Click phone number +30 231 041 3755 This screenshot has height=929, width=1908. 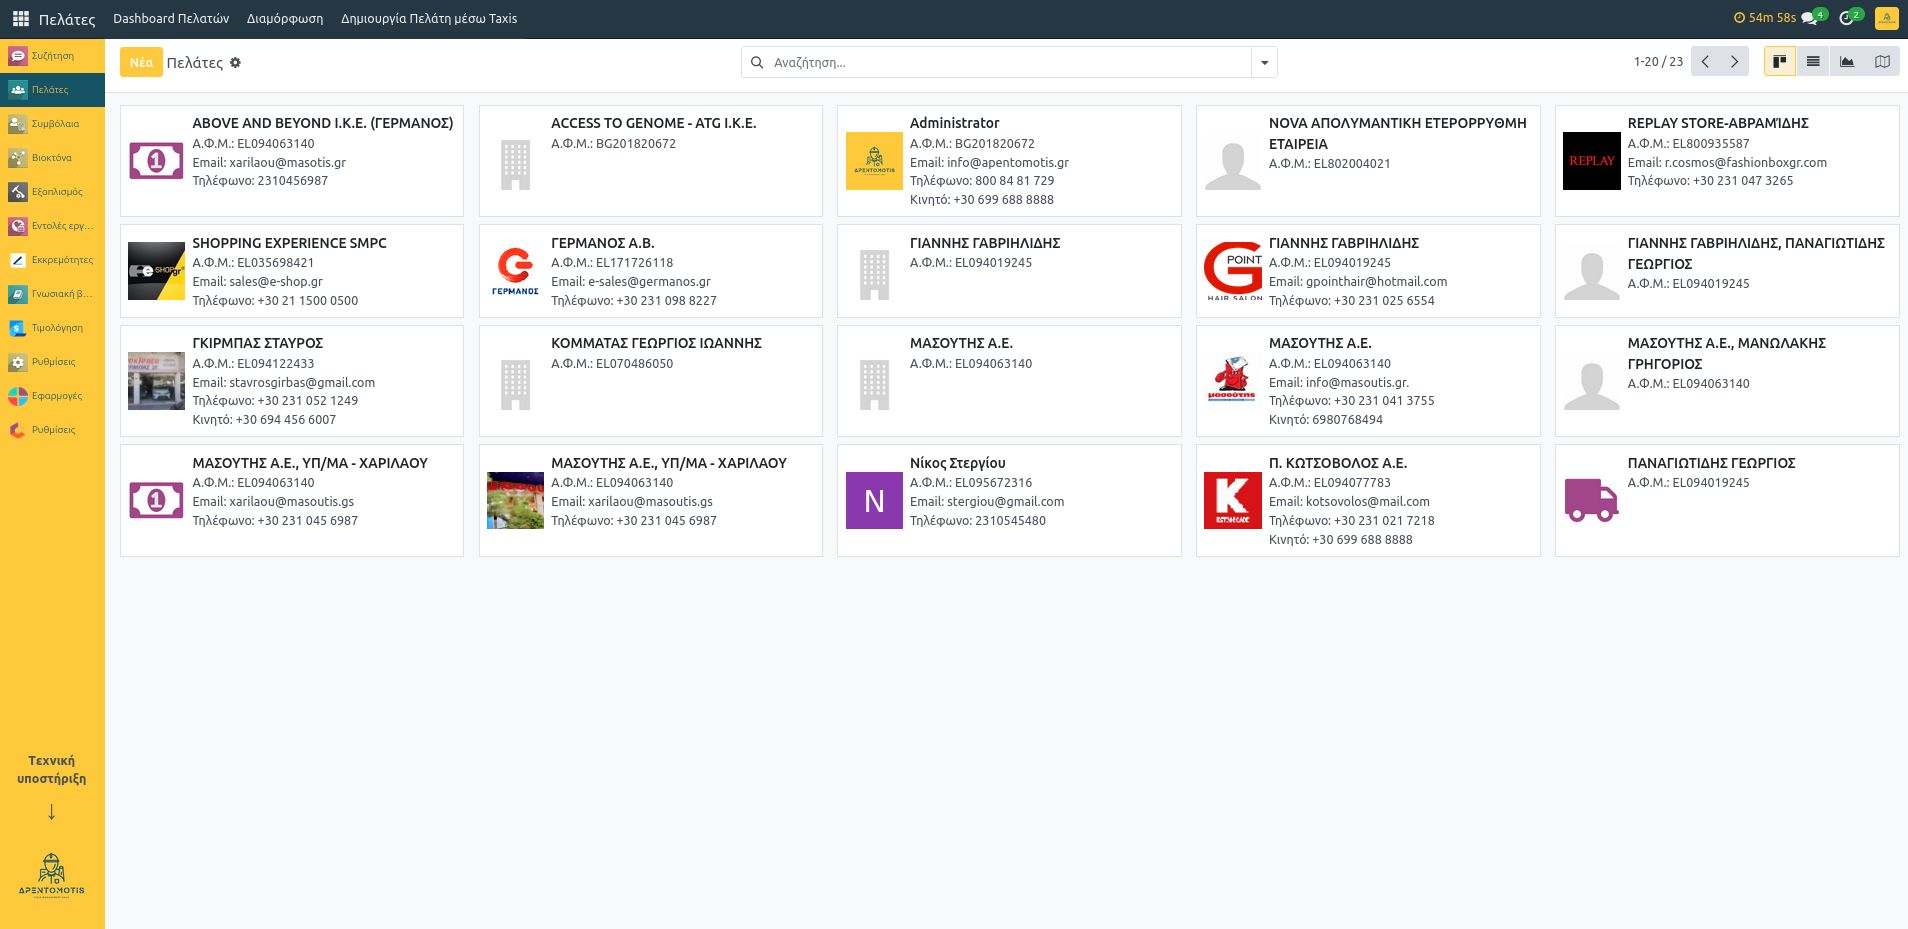(1384, 401)
